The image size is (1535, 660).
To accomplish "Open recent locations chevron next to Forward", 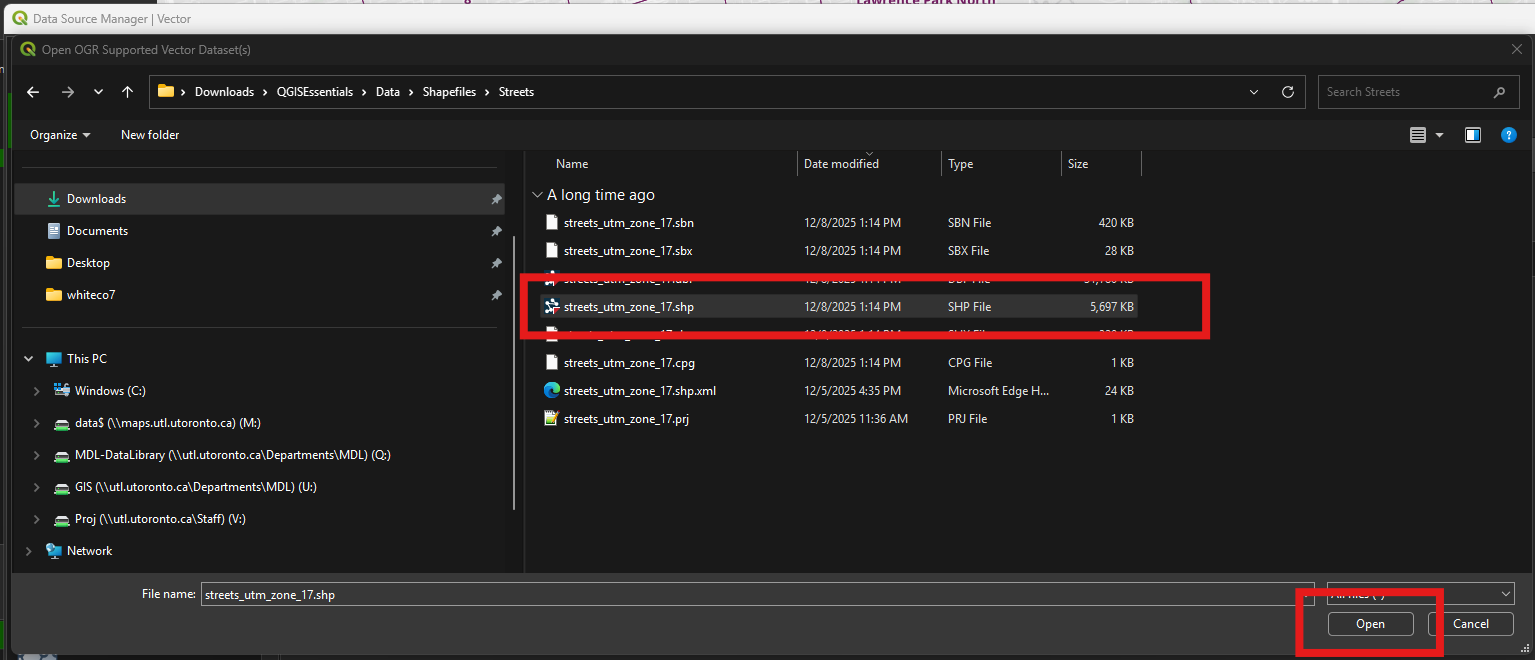I will pyautogui.click(x=98, y=92).
